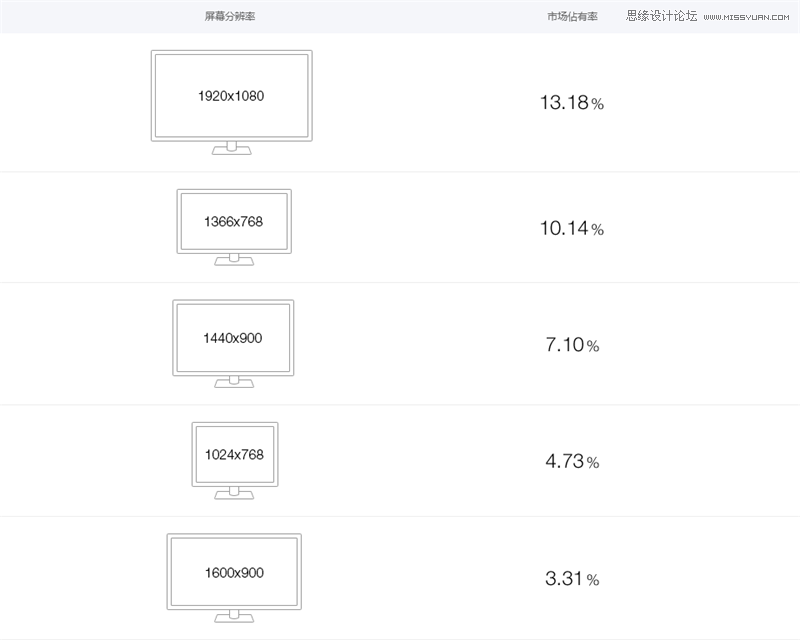Choose the 1024x768 monitor icon
Image resolution: width=800 pixels, height=640 pixels.
[235, 460]
